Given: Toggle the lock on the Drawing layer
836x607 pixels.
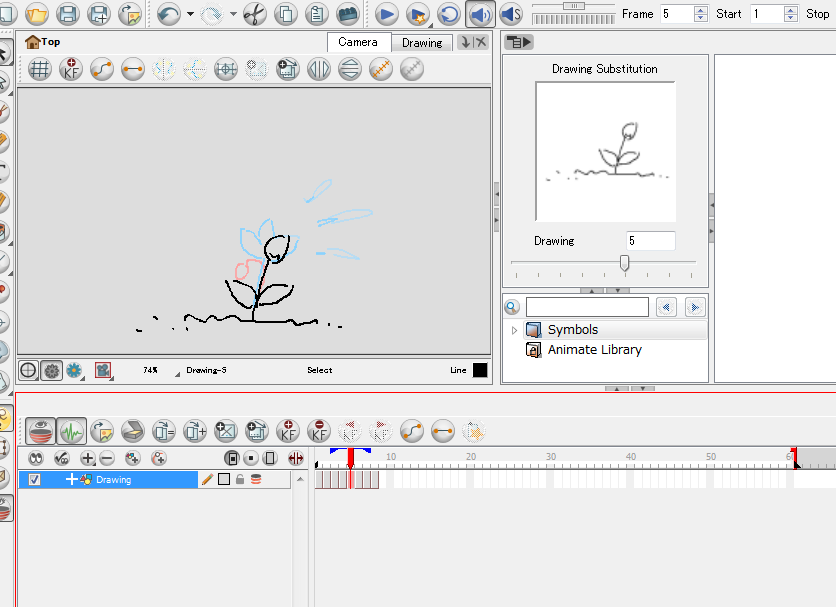Looking at the screenshot, I should [x=240, y=480].
